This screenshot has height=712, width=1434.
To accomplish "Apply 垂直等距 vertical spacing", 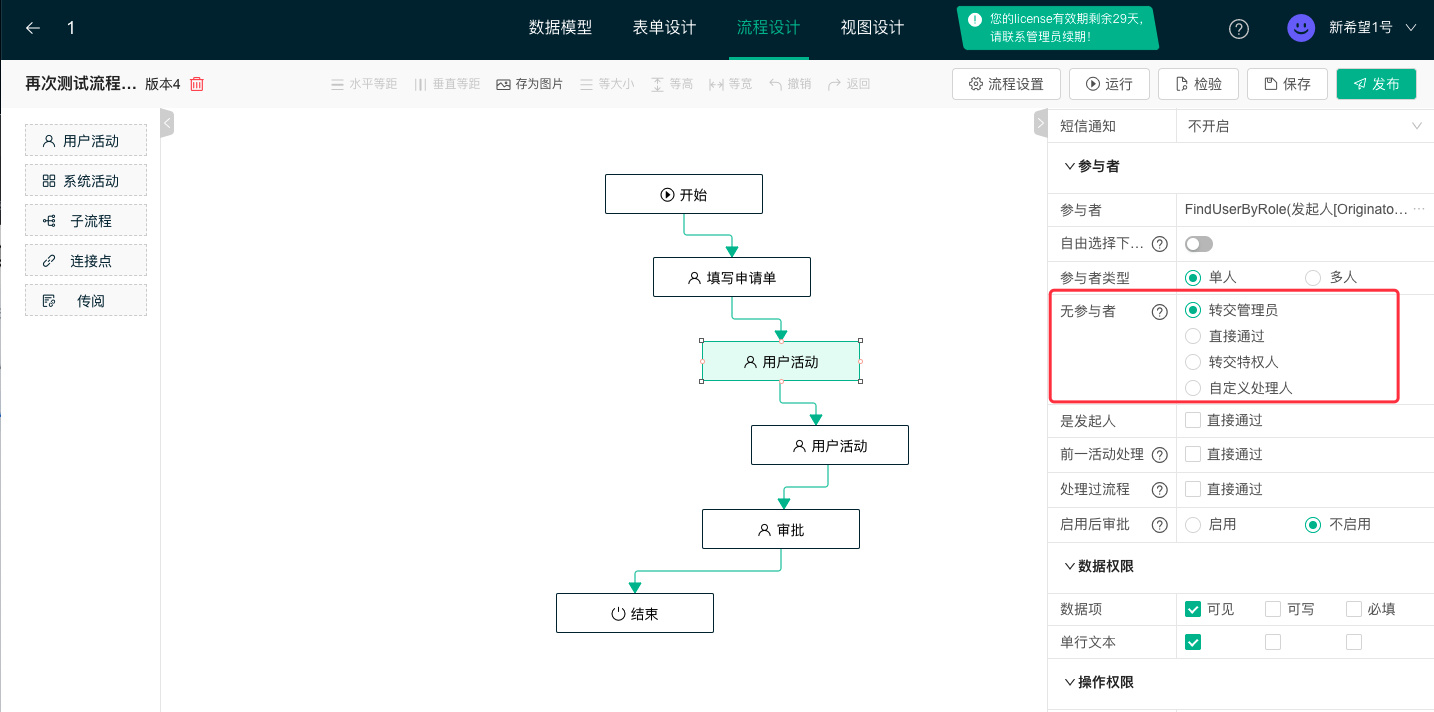I will pyautogui.click(x=447, y=84).
